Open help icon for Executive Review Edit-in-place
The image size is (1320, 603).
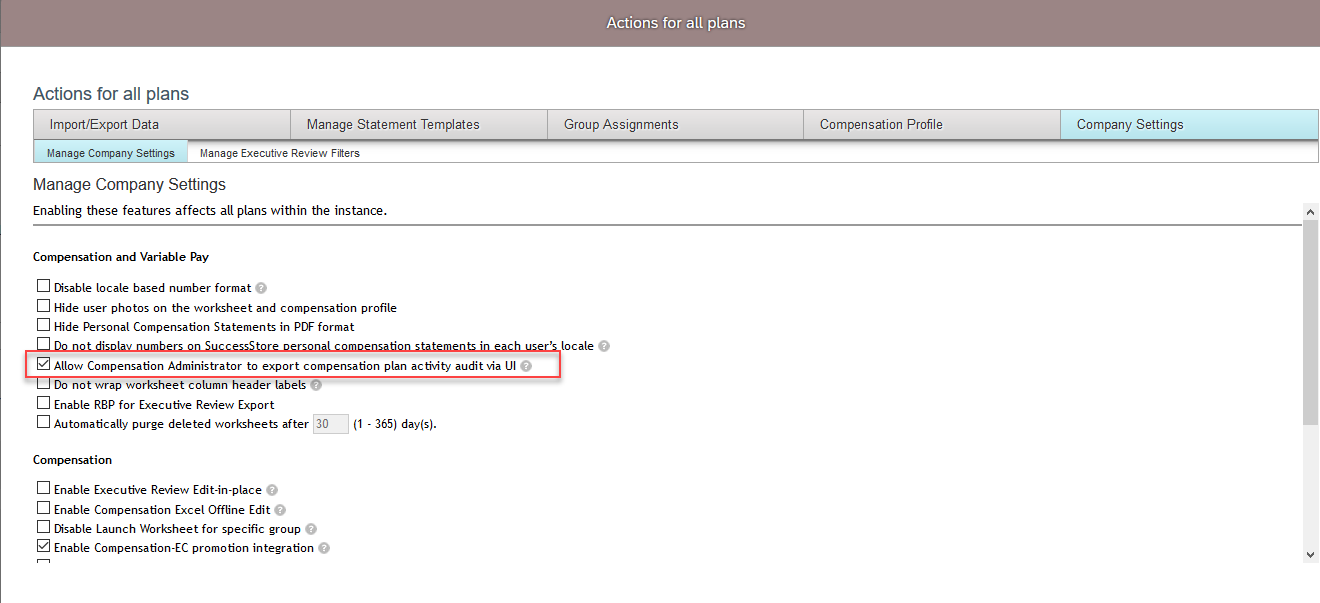tap(272, 491)
